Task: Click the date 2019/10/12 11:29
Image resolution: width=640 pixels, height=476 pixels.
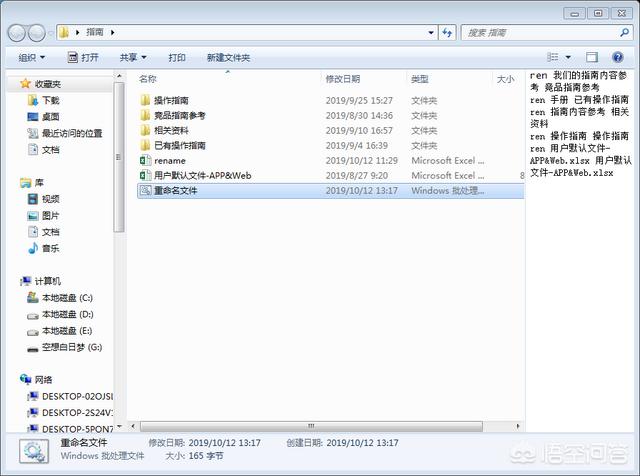Action: [x=362, y=160]
